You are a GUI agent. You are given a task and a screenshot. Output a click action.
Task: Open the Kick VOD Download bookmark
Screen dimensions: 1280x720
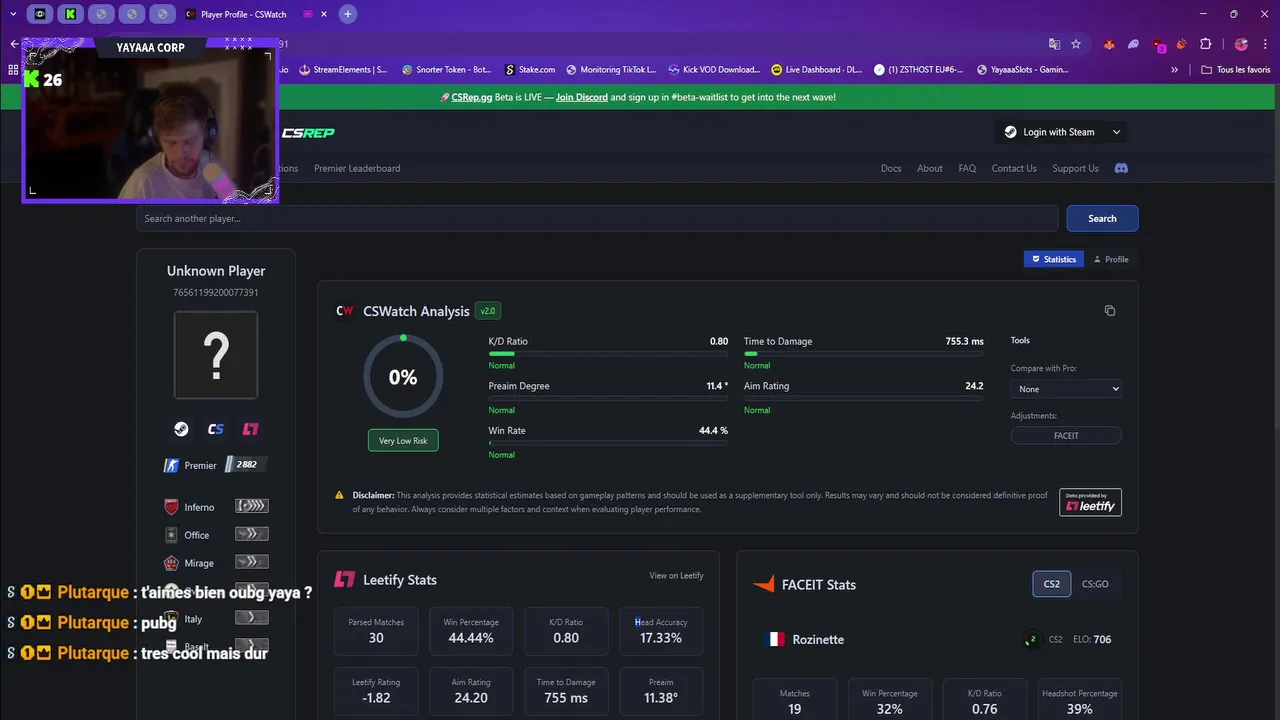coord(714,70)
